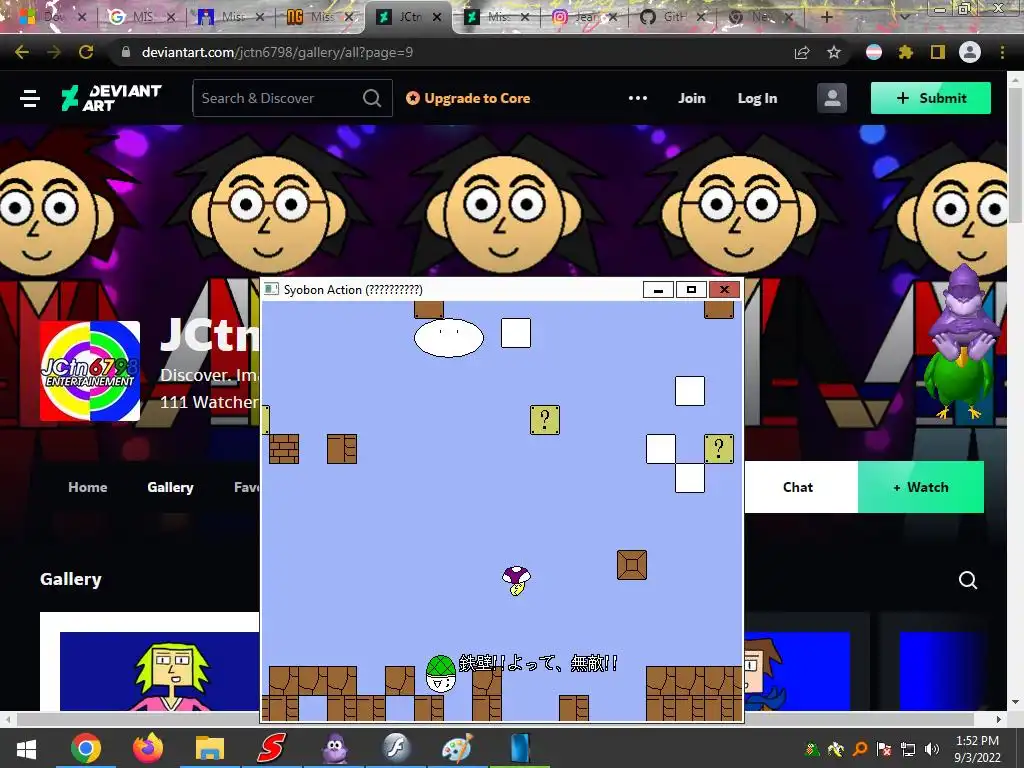Open the Chrome profile avatar
The height and width of the screenshot is (768, 1024).
click(970, 52)
